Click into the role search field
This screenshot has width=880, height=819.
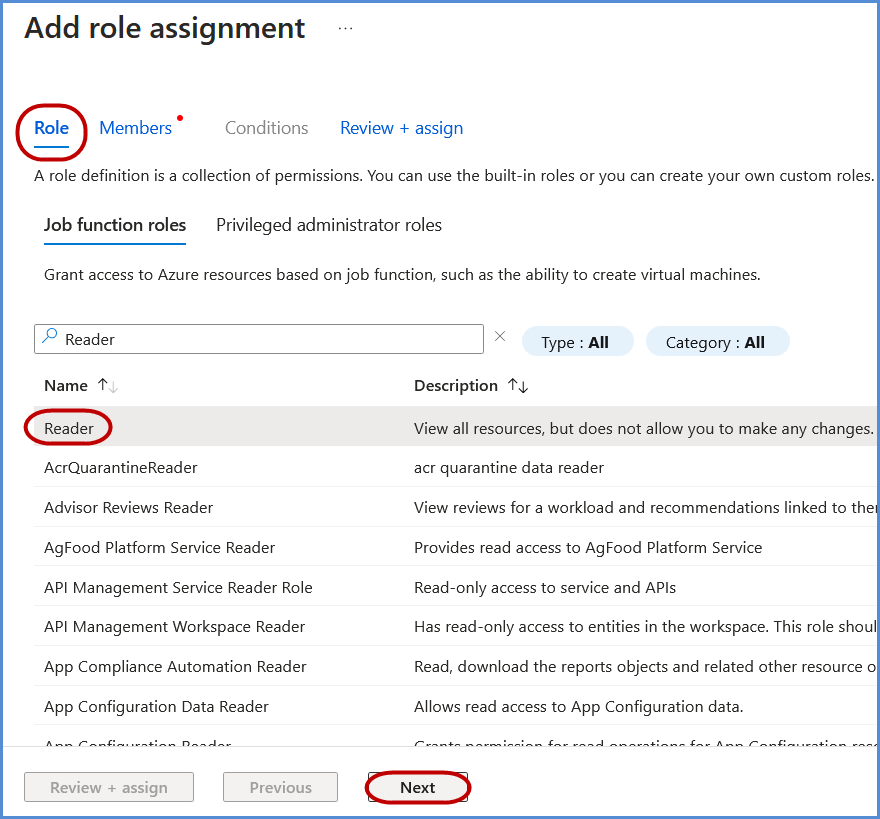(270, 339)
